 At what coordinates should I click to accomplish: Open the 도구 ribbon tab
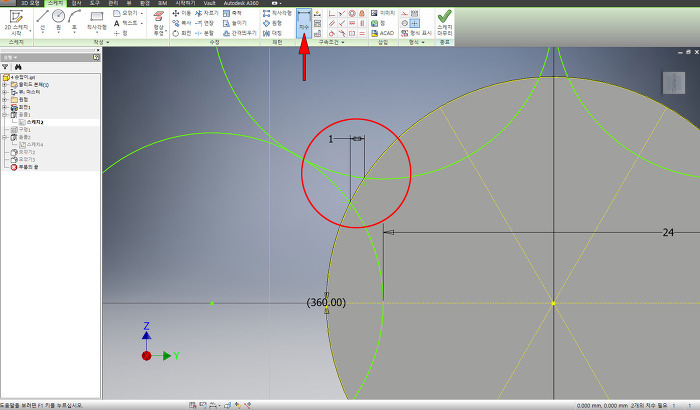point(95,3)
